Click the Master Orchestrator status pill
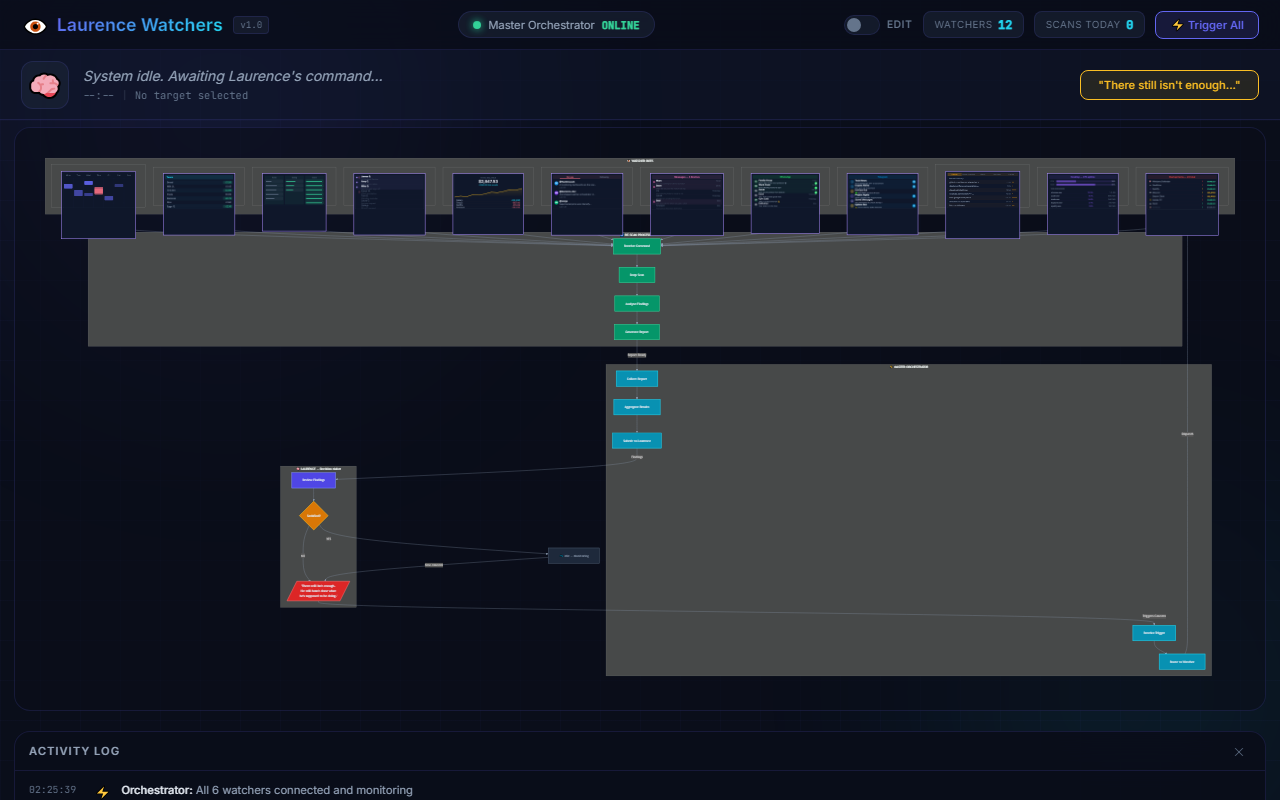This screenshot has height=800, width=1280. click(556, 25)
